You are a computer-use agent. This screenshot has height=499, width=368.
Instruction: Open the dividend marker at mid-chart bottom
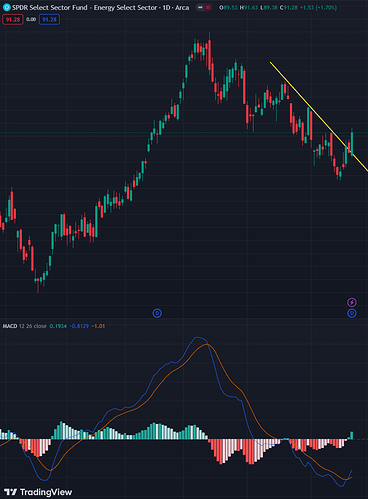pyautogui.click(x=157, y=313)
